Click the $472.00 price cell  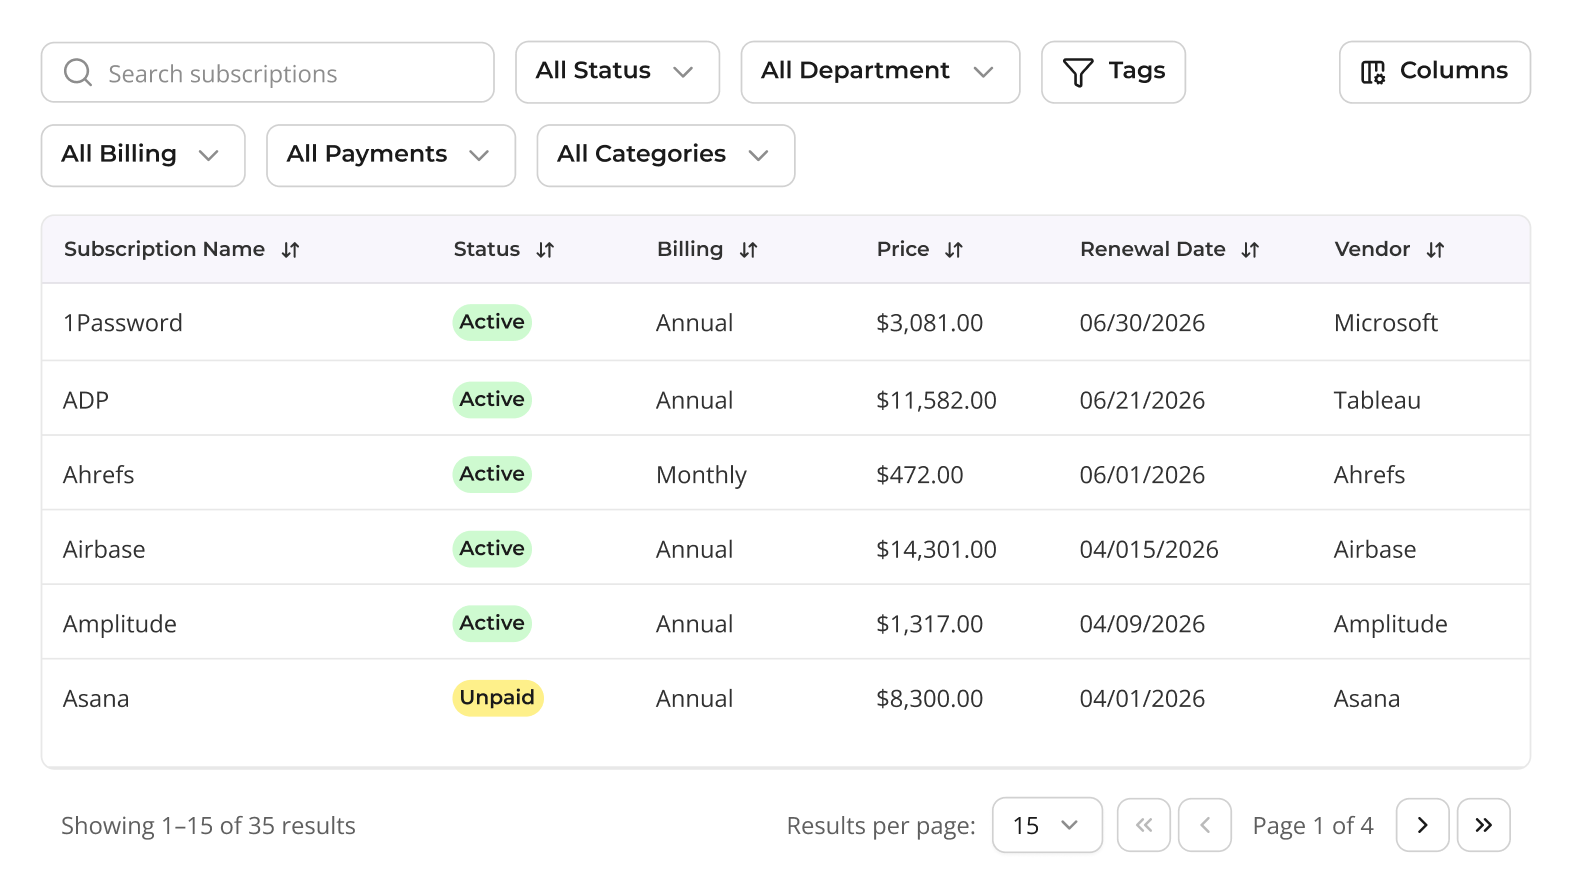(920, 475)
